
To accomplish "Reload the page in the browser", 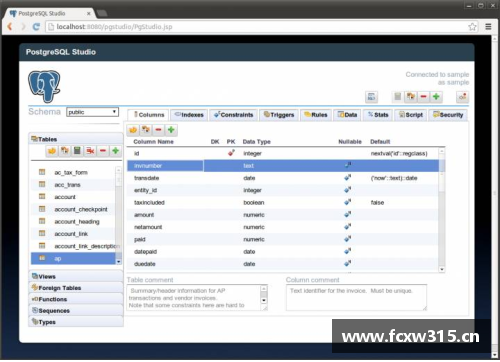I will [36, 27].
